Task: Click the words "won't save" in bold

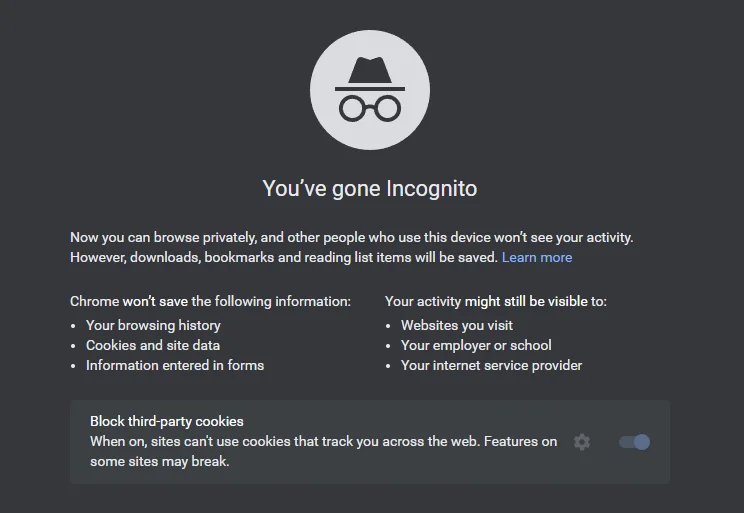Action: 155,301
